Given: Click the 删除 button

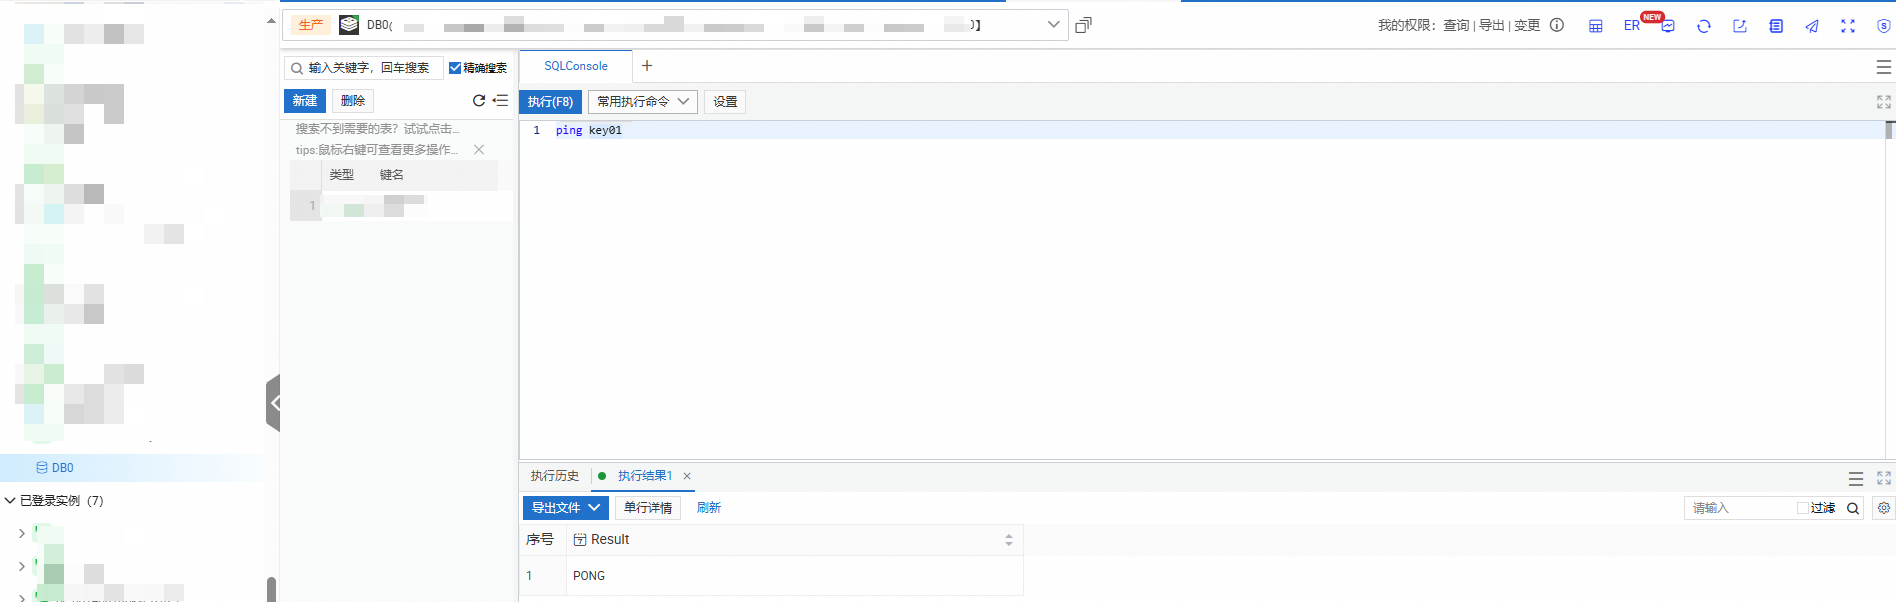Looking at the screenshot, I should (x=353, y=101).
